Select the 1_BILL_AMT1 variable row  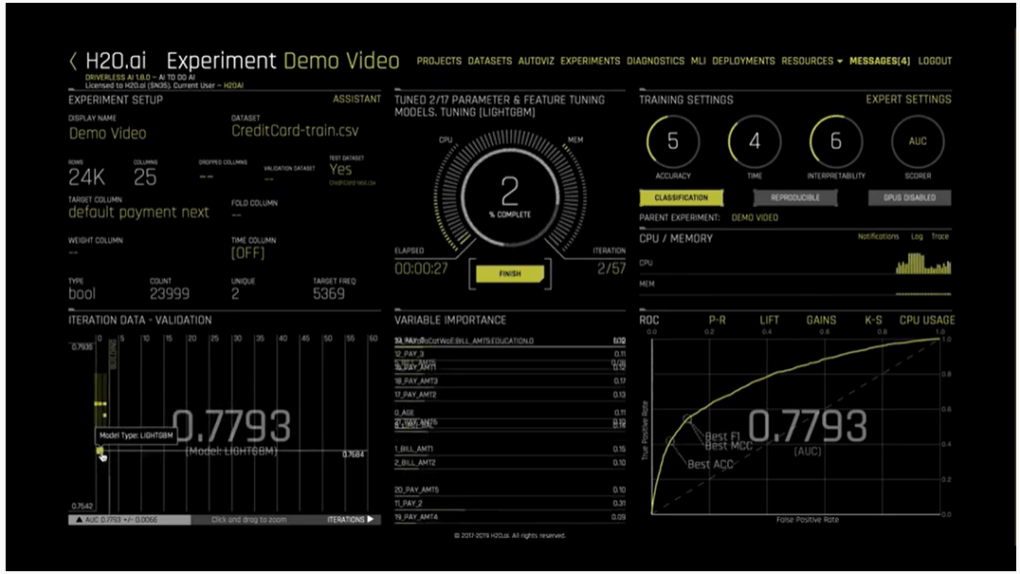coord(510,449)
